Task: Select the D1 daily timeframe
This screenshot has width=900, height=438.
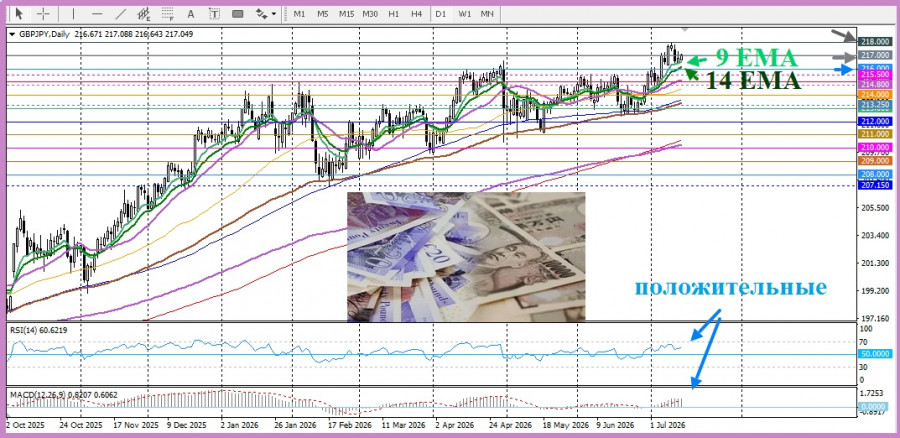Action: [440, 13]
